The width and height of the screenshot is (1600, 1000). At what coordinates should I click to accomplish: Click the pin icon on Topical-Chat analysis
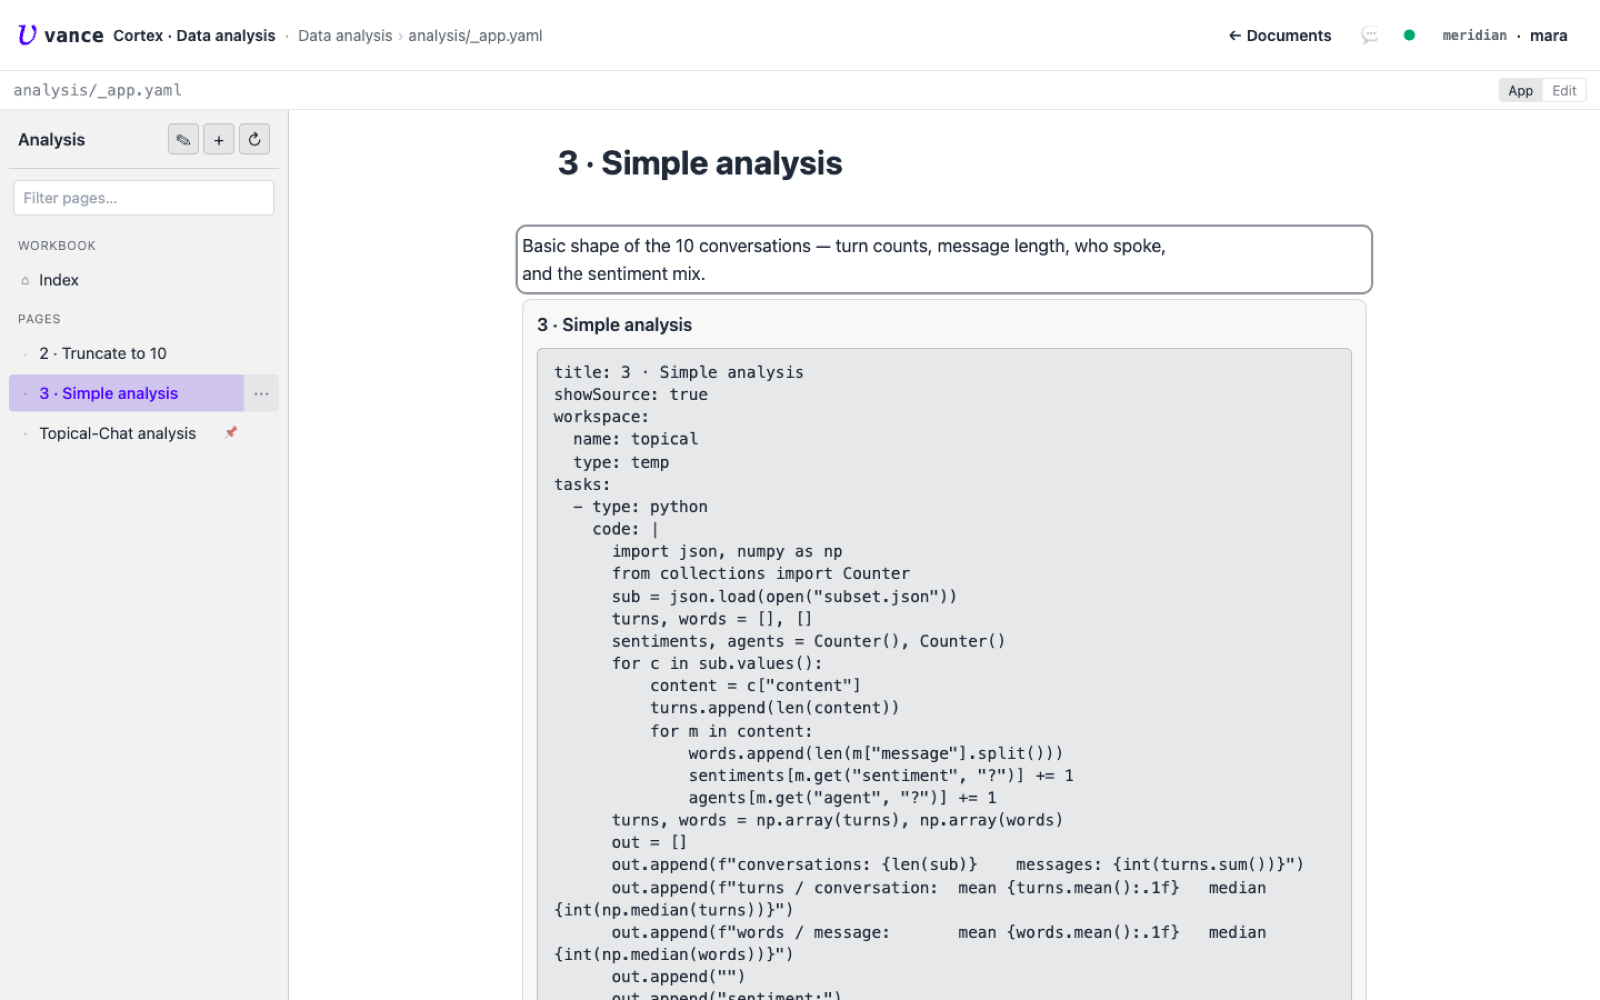(x=231, y=433)
